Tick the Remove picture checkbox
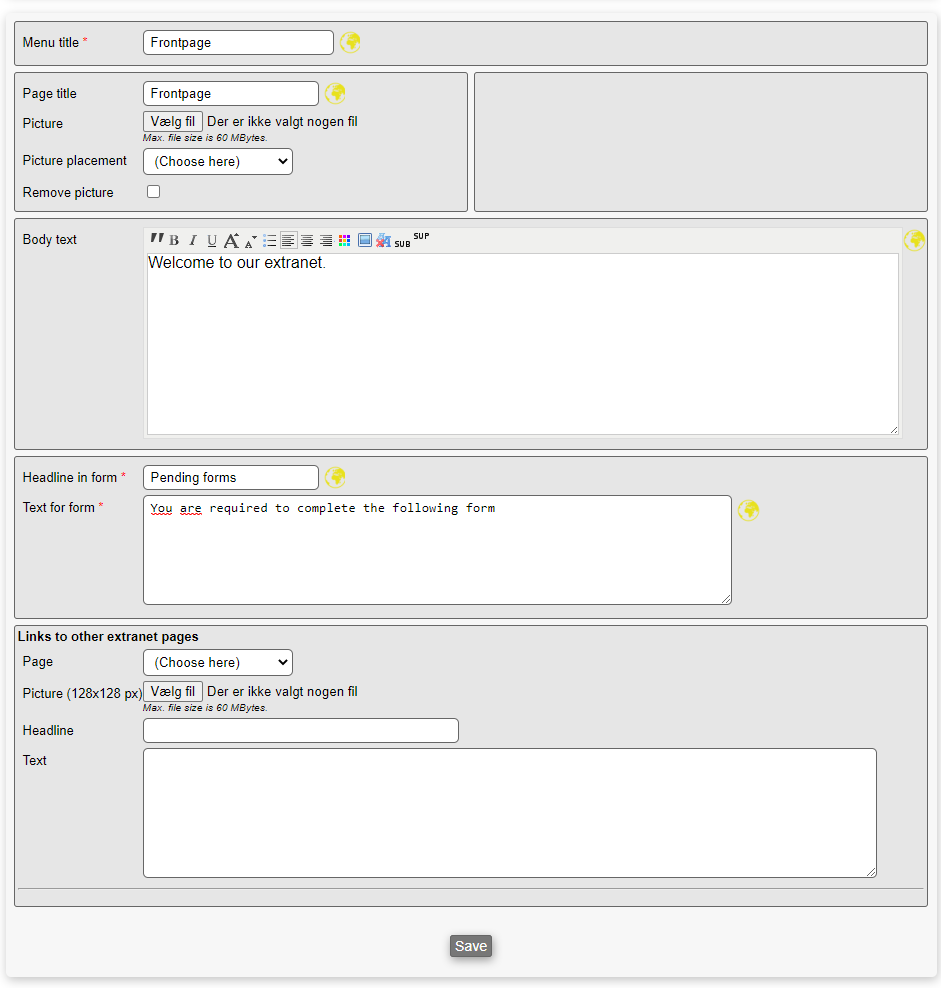Image resolution: width=941 pixels, height=988 pixels. [x=153, y=192]
